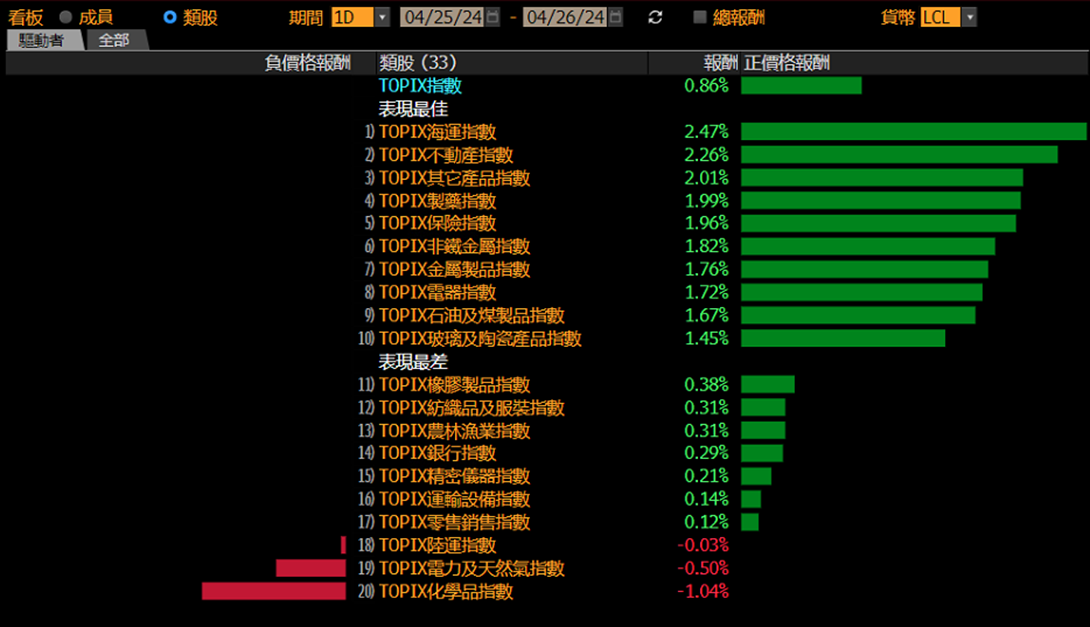Click the red bar for TOPIX化學品指數
Image resolution: width=1090 pixels, height=627 pixels.
(273, 591)
